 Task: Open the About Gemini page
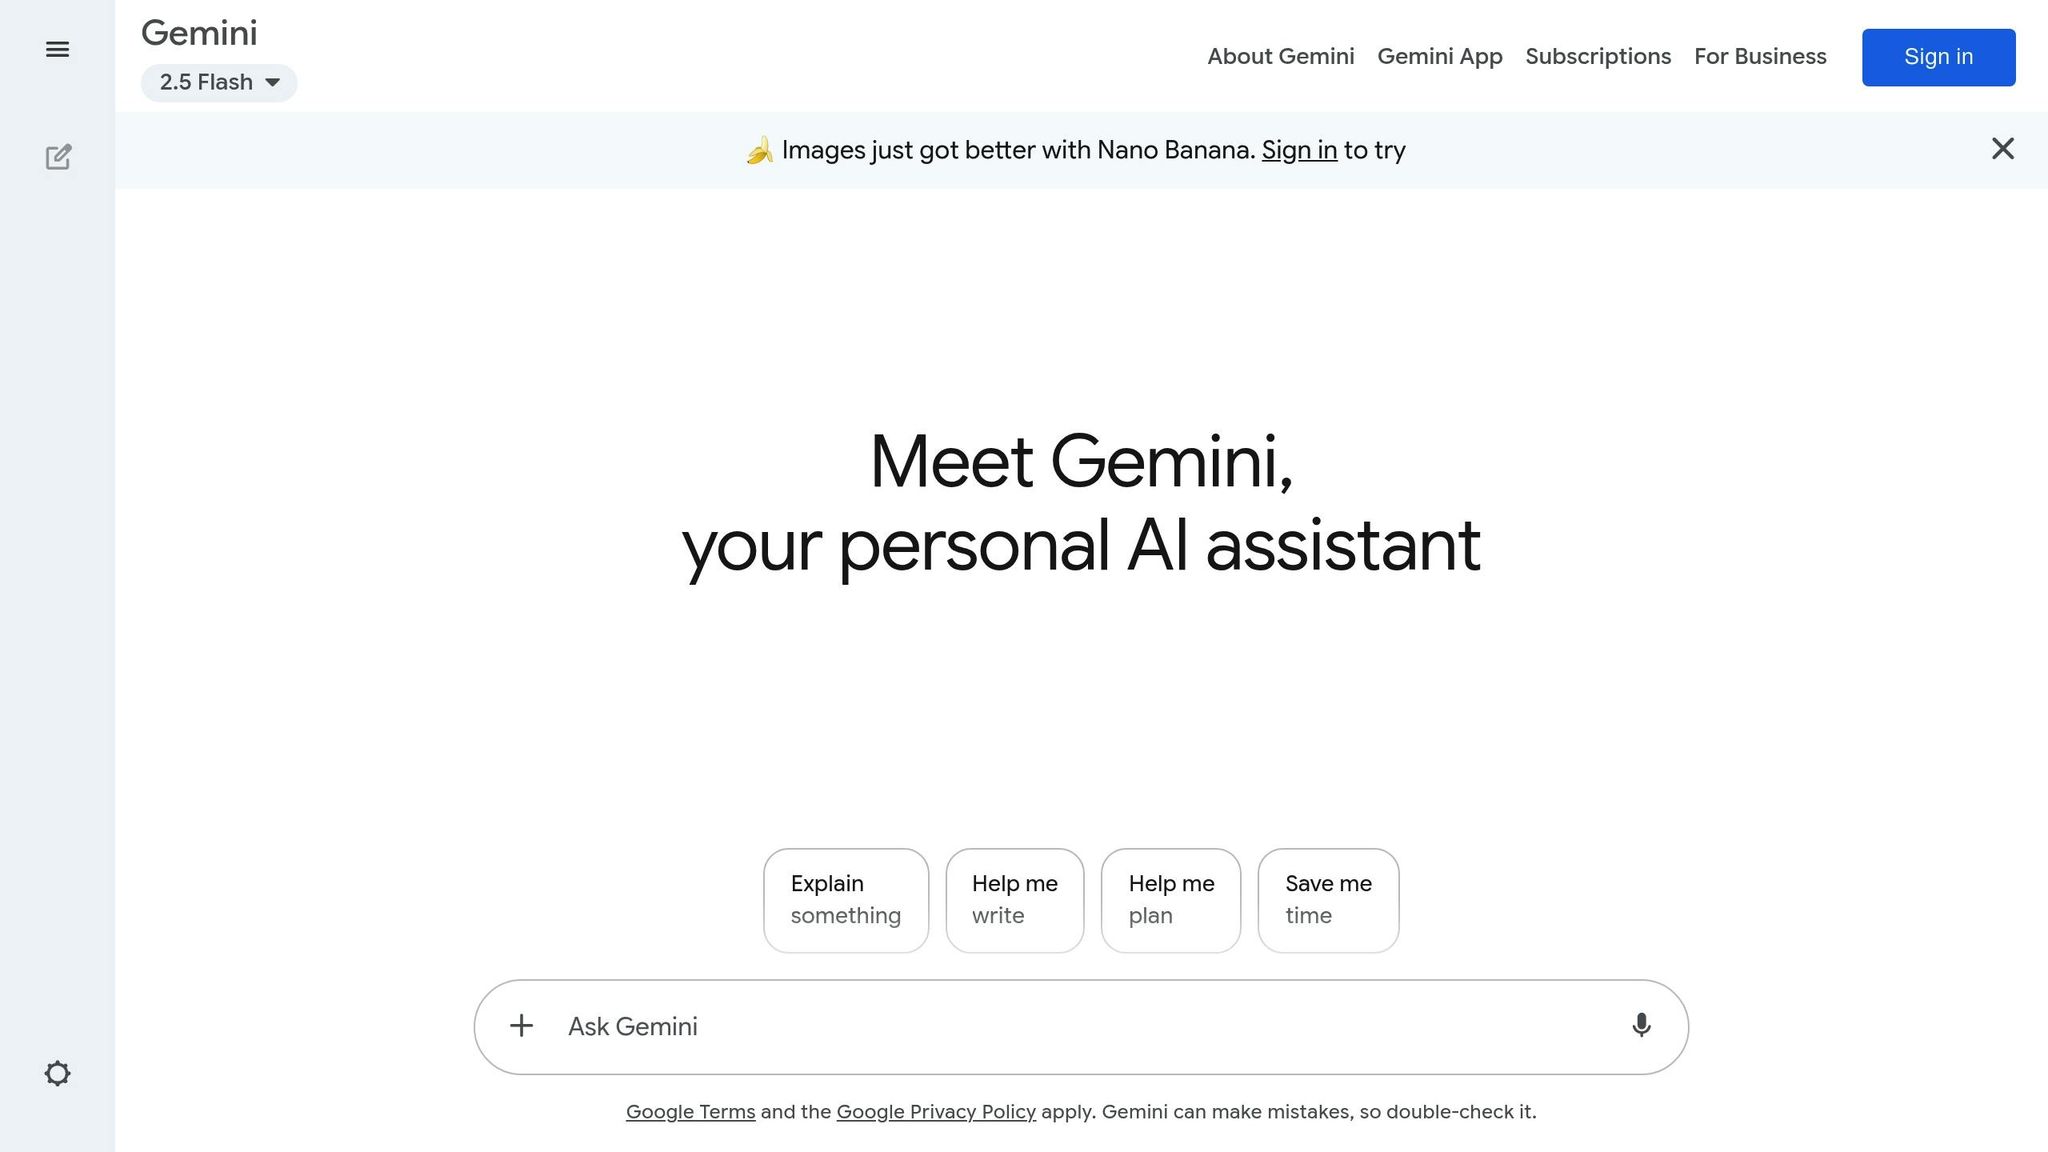1281,57
